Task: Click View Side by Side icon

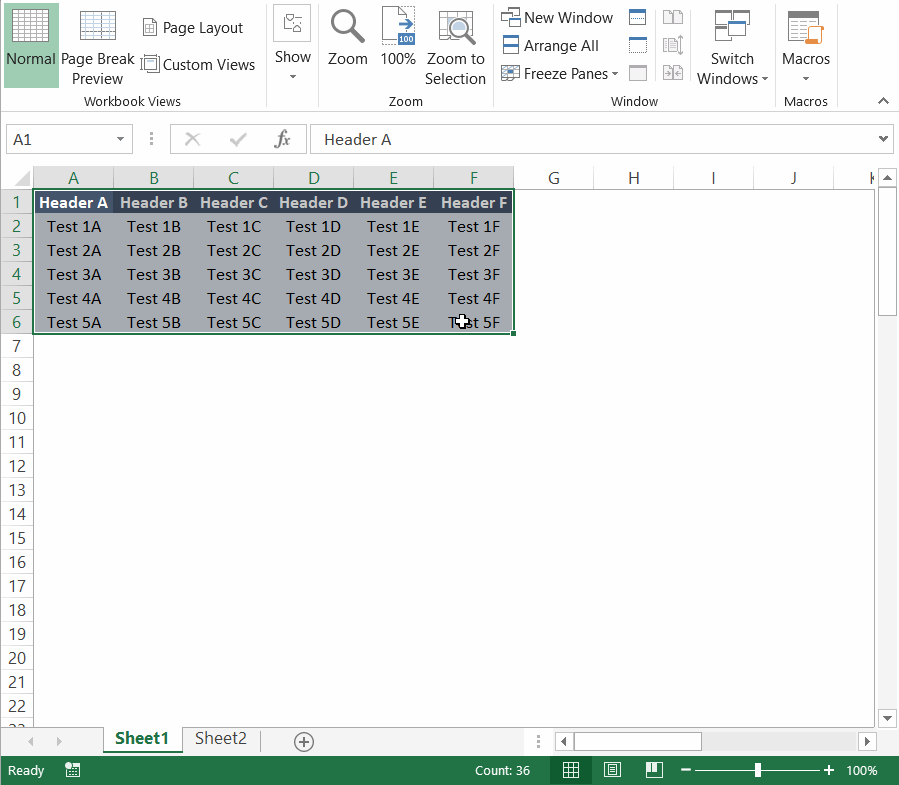Action: pos(673,17)
